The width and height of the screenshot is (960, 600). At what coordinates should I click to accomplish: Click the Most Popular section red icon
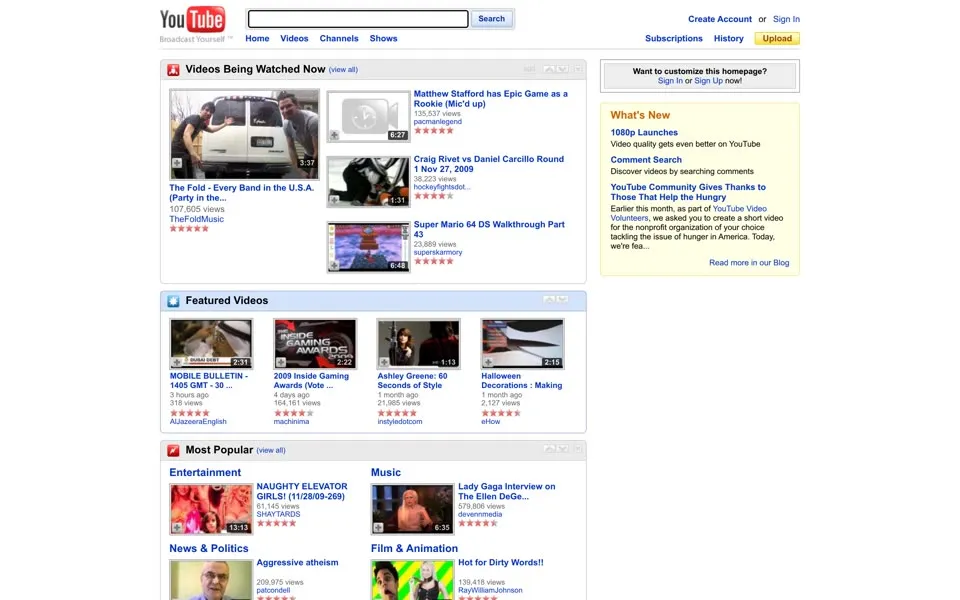point(173,451)
